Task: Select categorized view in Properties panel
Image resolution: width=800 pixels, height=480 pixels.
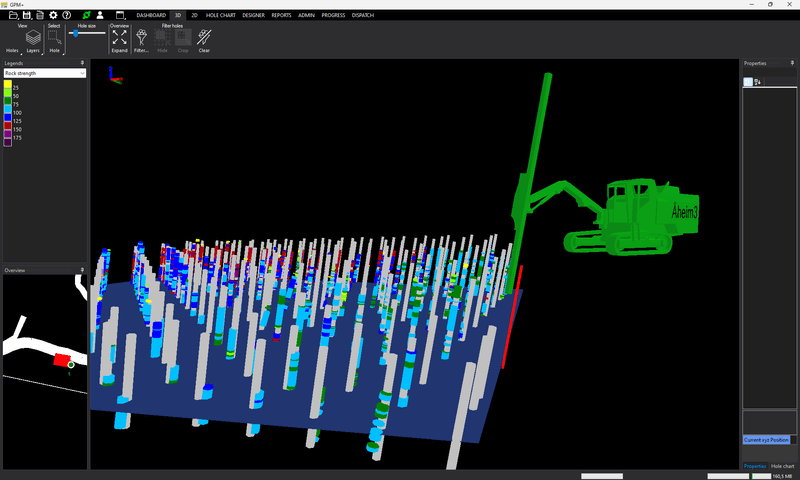Action: [x=748, y=82]
